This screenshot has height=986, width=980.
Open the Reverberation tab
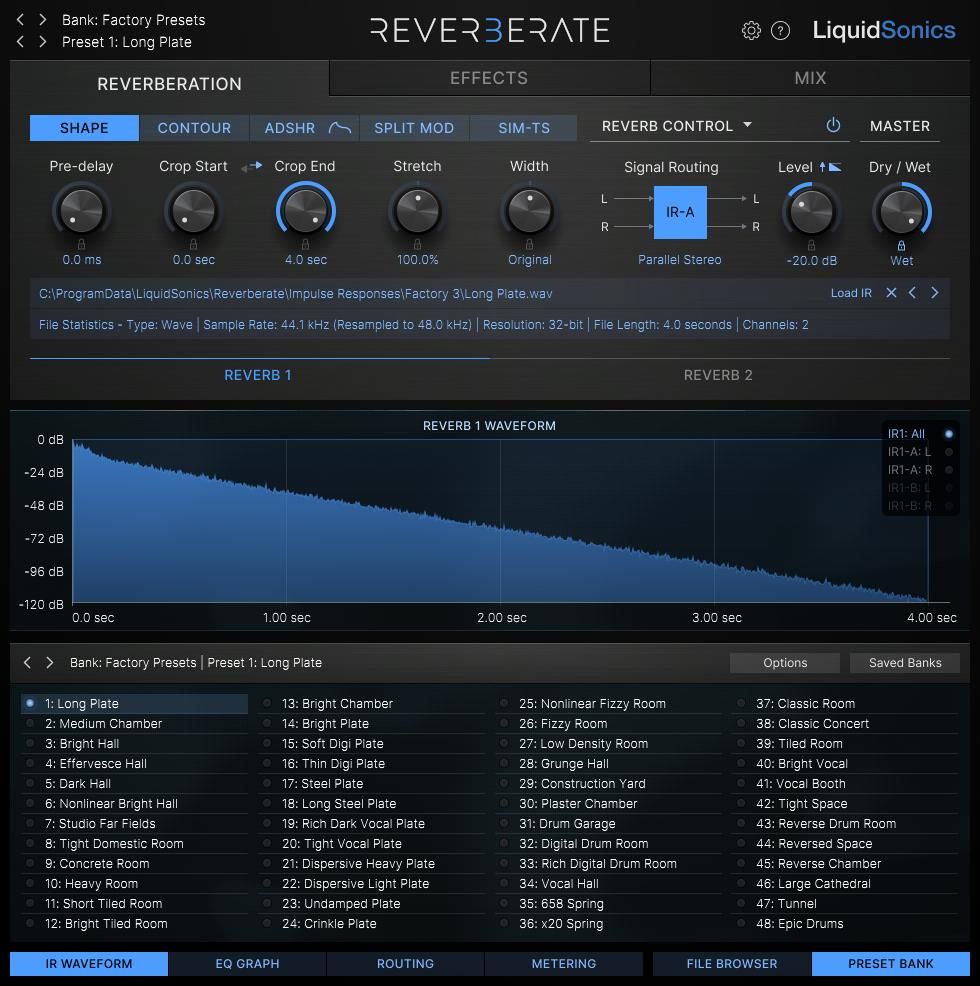point(169,84)
